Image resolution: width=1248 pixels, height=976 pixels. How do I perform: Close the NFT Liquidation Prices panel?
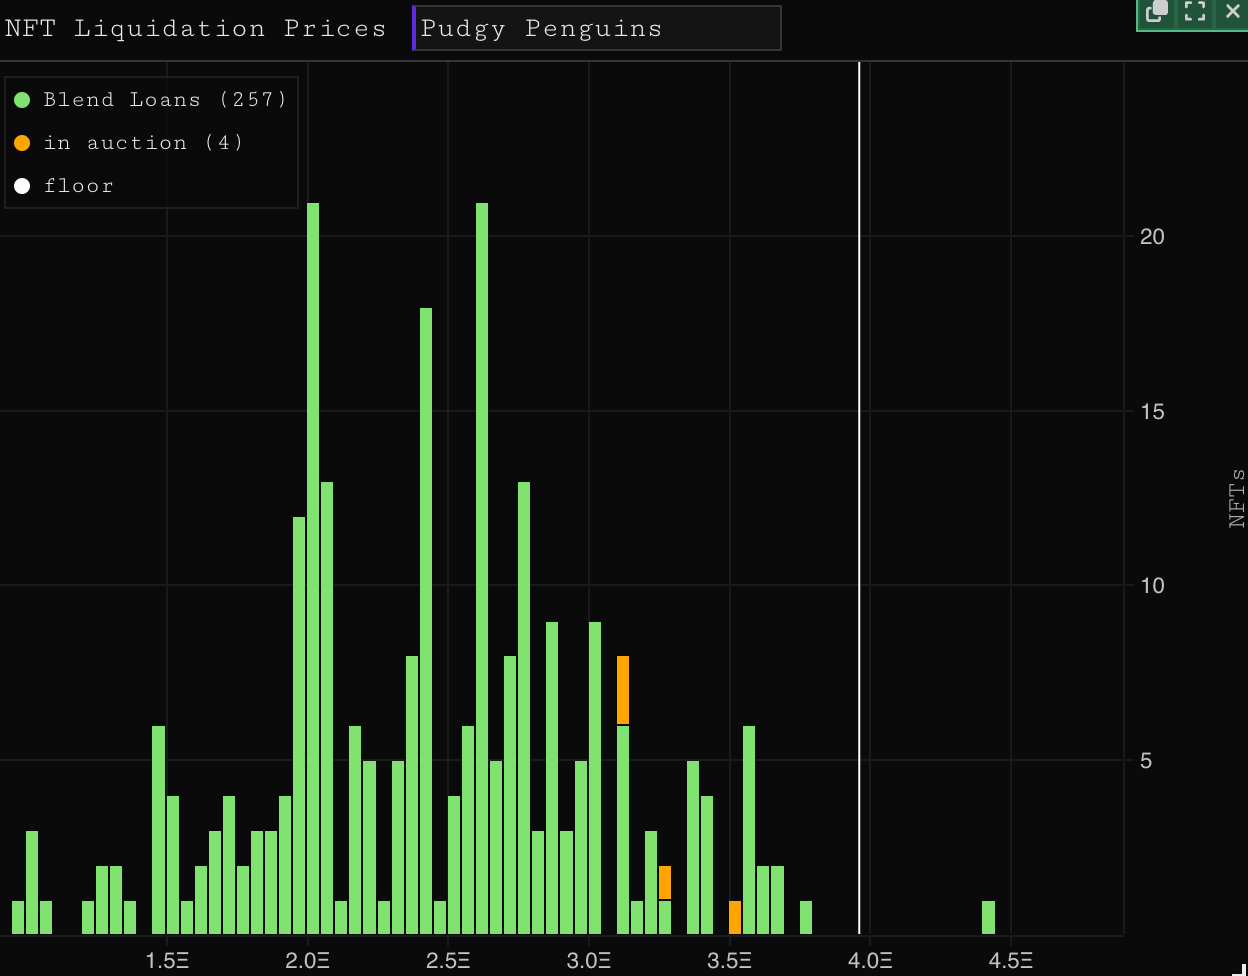[x=1232, y=11]
